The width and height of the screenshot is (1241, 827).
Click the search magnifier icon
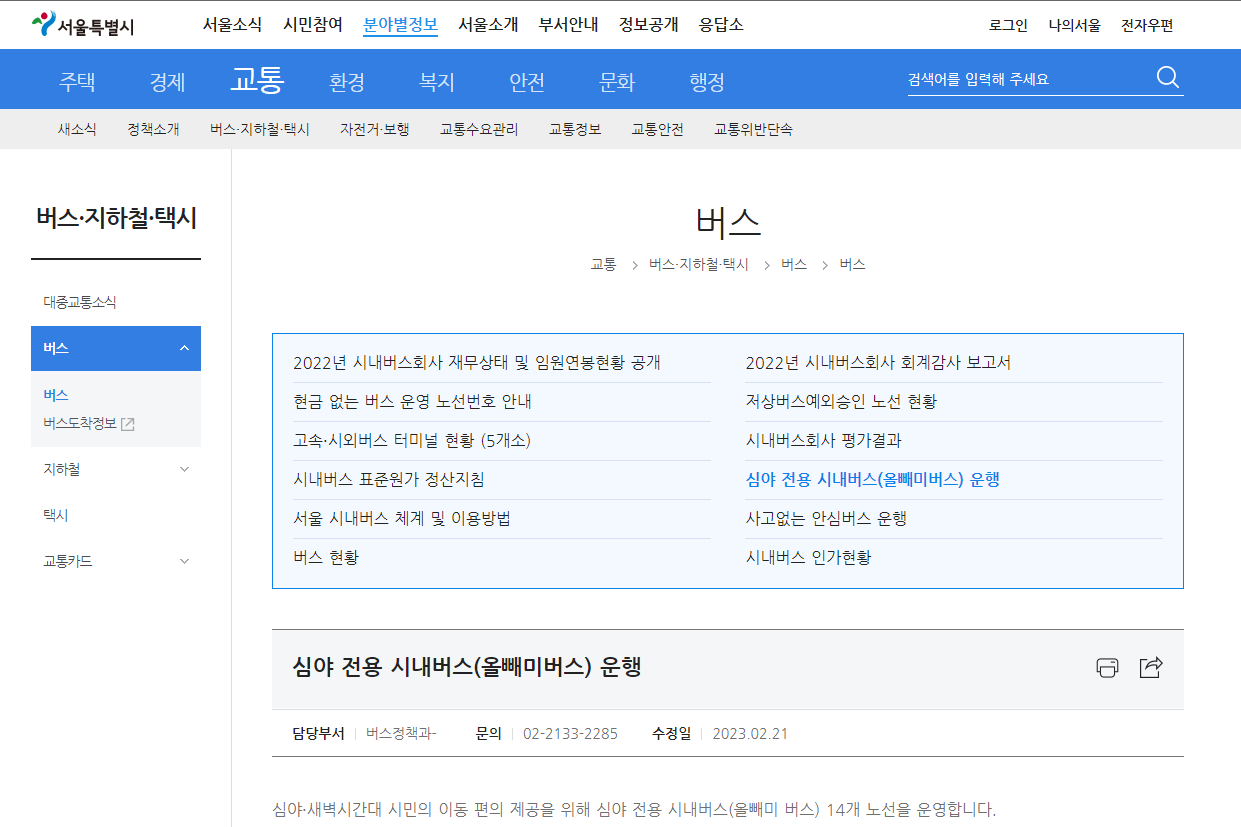tap(1166, 75)
